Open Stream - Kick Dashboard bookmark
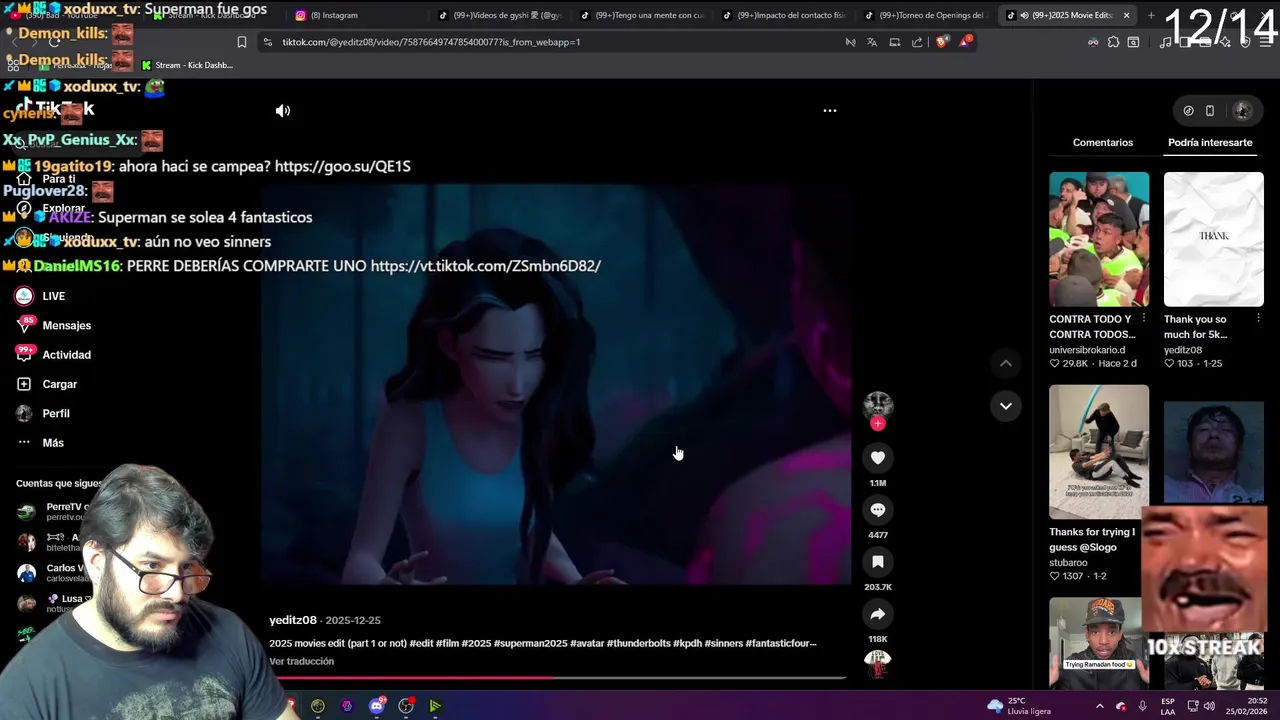The height and width of the screenshot is (720, 1280). point(187,65)
